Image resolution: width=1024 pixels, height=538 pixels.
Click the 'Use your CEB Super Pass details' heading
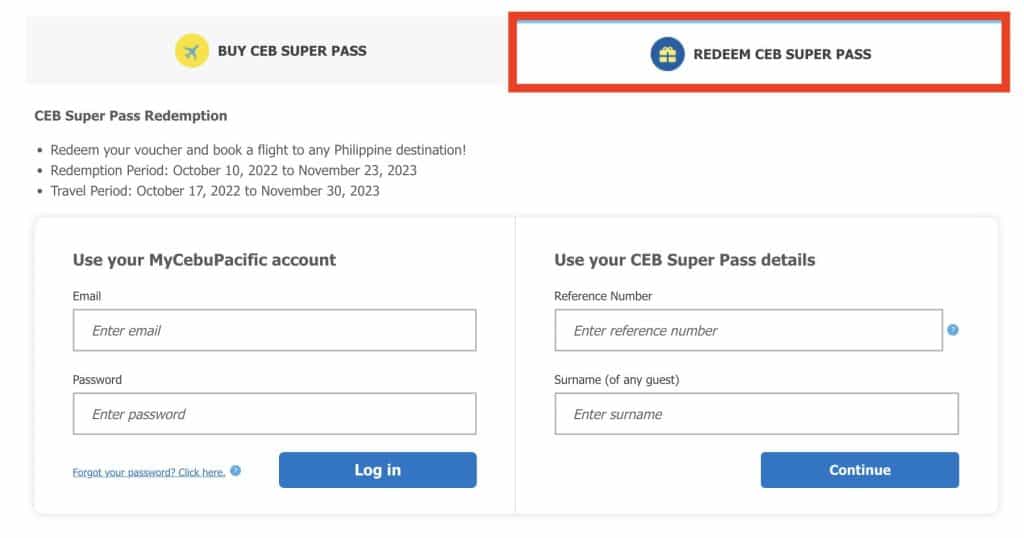684,260
